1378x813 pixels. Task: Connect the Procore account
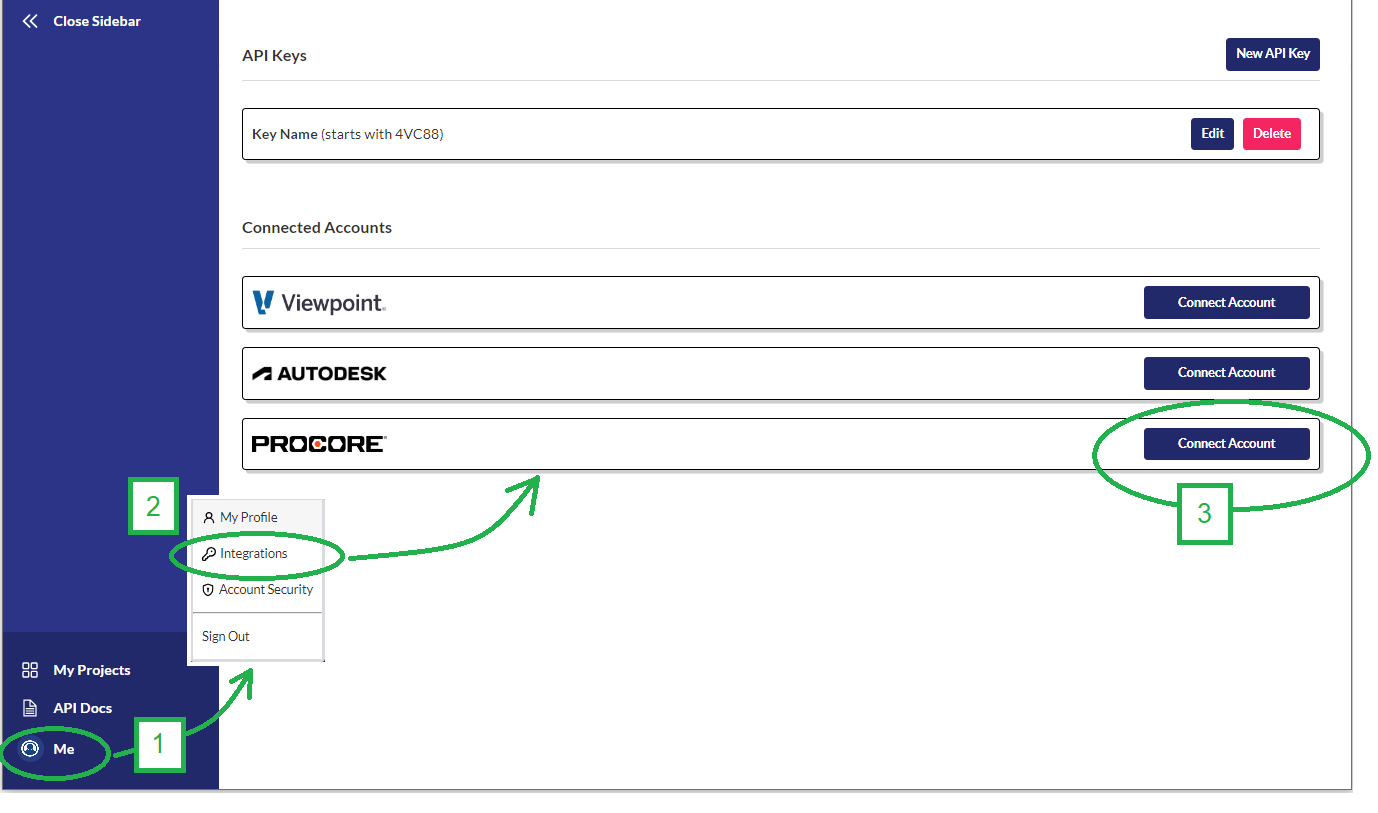(x=1226, y=444)
